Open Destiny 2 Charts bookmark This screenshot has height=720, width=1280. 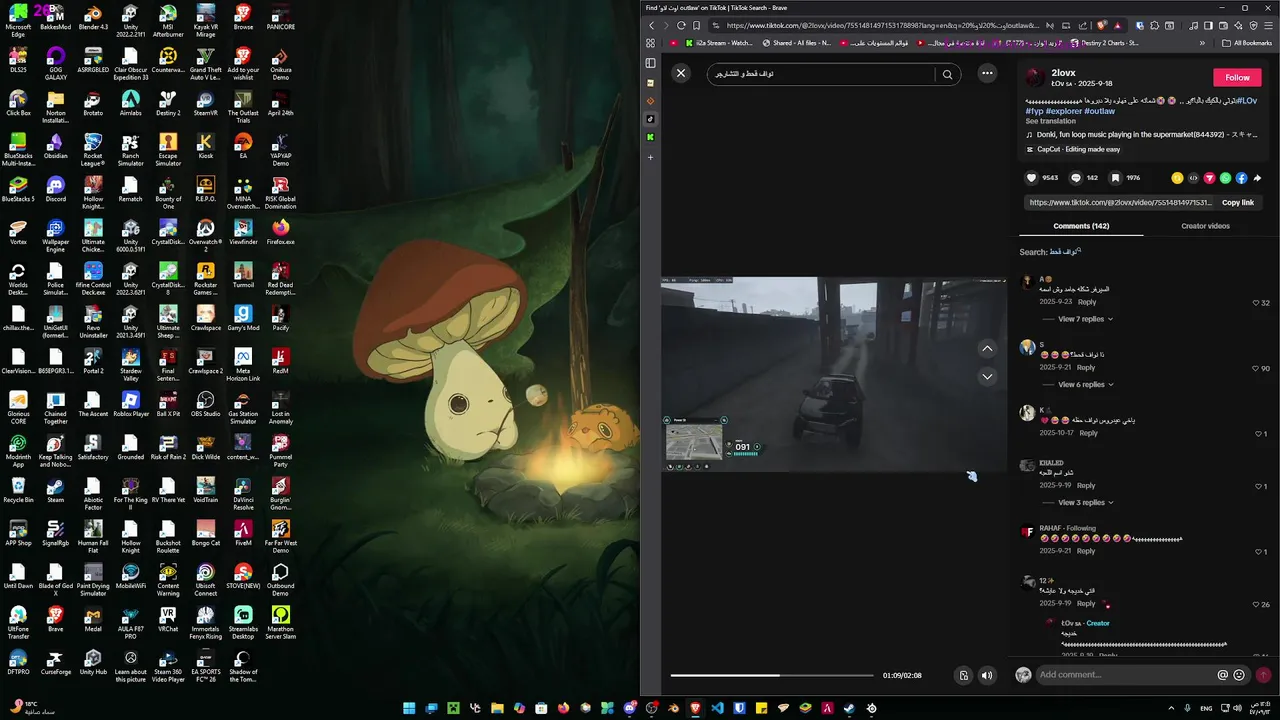(x=1104, y=43)
